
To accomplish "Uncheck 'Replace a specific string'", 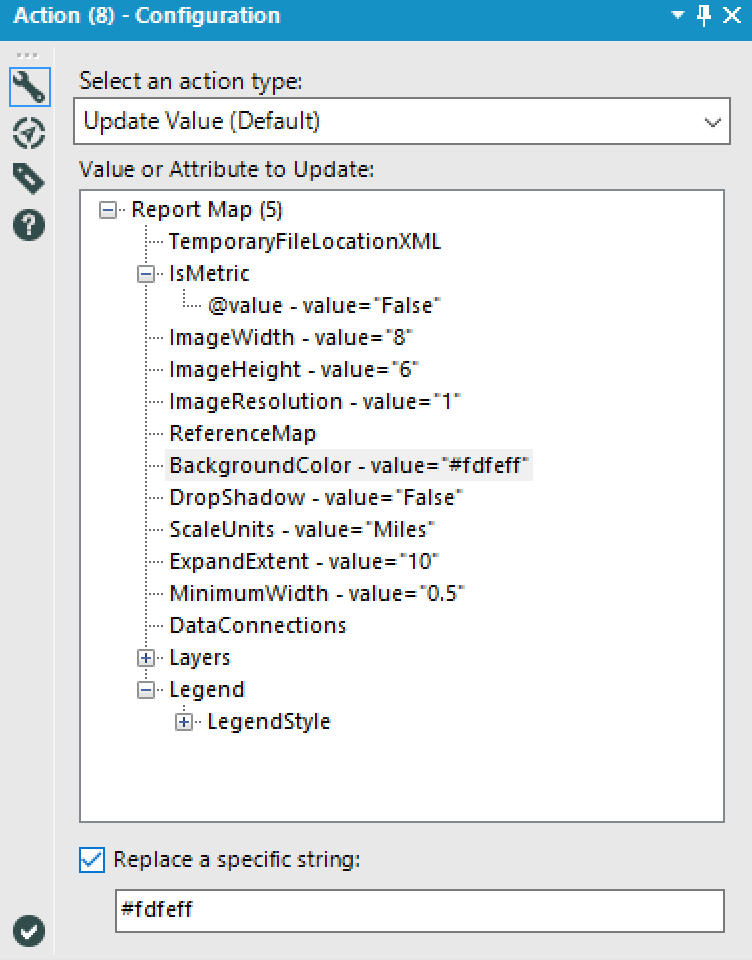I will tap(91, 860).
